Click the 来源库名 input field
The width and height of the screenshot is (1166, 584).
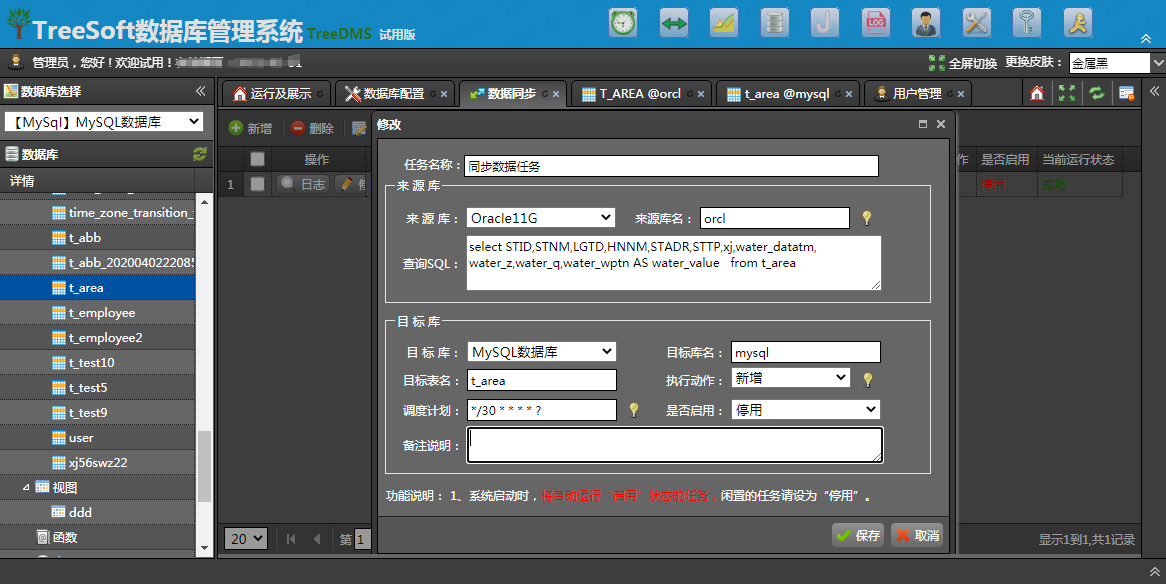[x=775, y=218]
